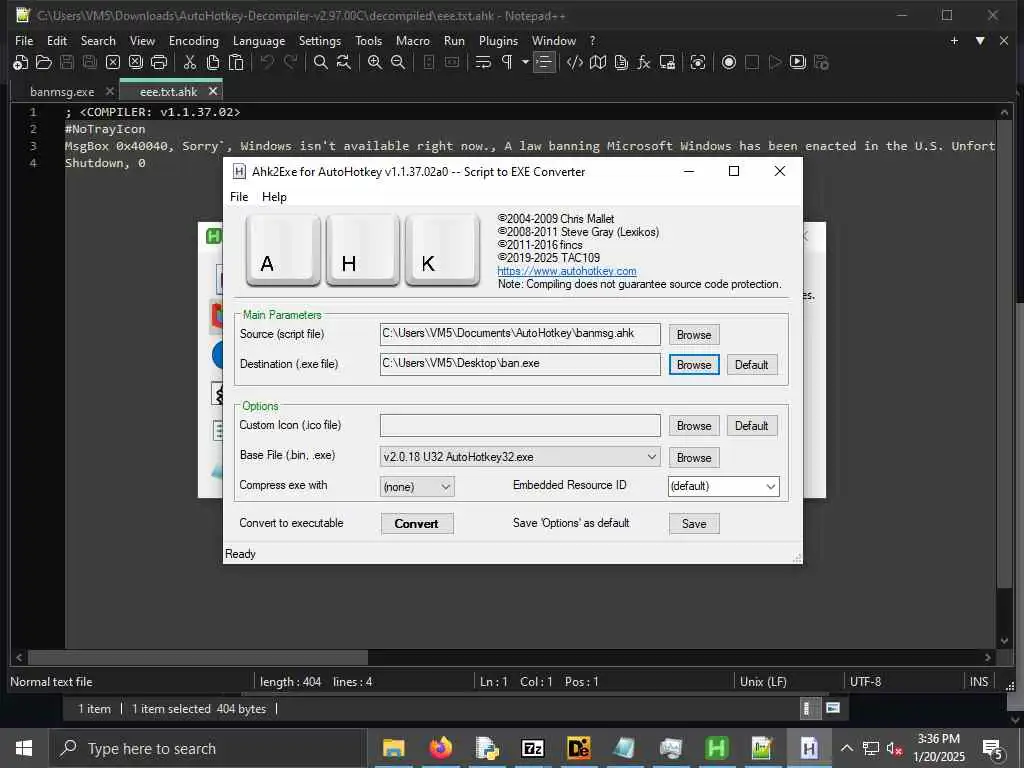The image size is (1024, 768).
Task: Click the Convert button
Action: click(x=417, y=523)
